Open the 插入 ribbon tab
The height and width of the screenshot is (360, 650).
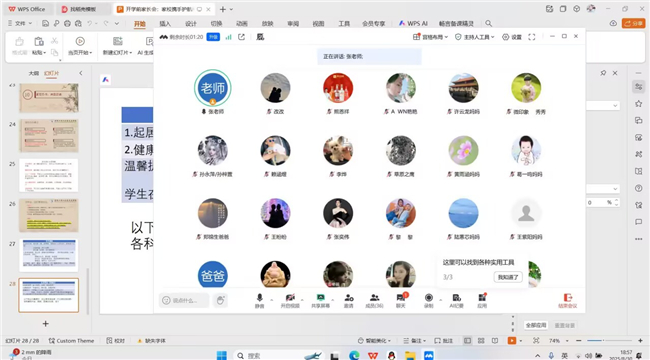[165, 24]
